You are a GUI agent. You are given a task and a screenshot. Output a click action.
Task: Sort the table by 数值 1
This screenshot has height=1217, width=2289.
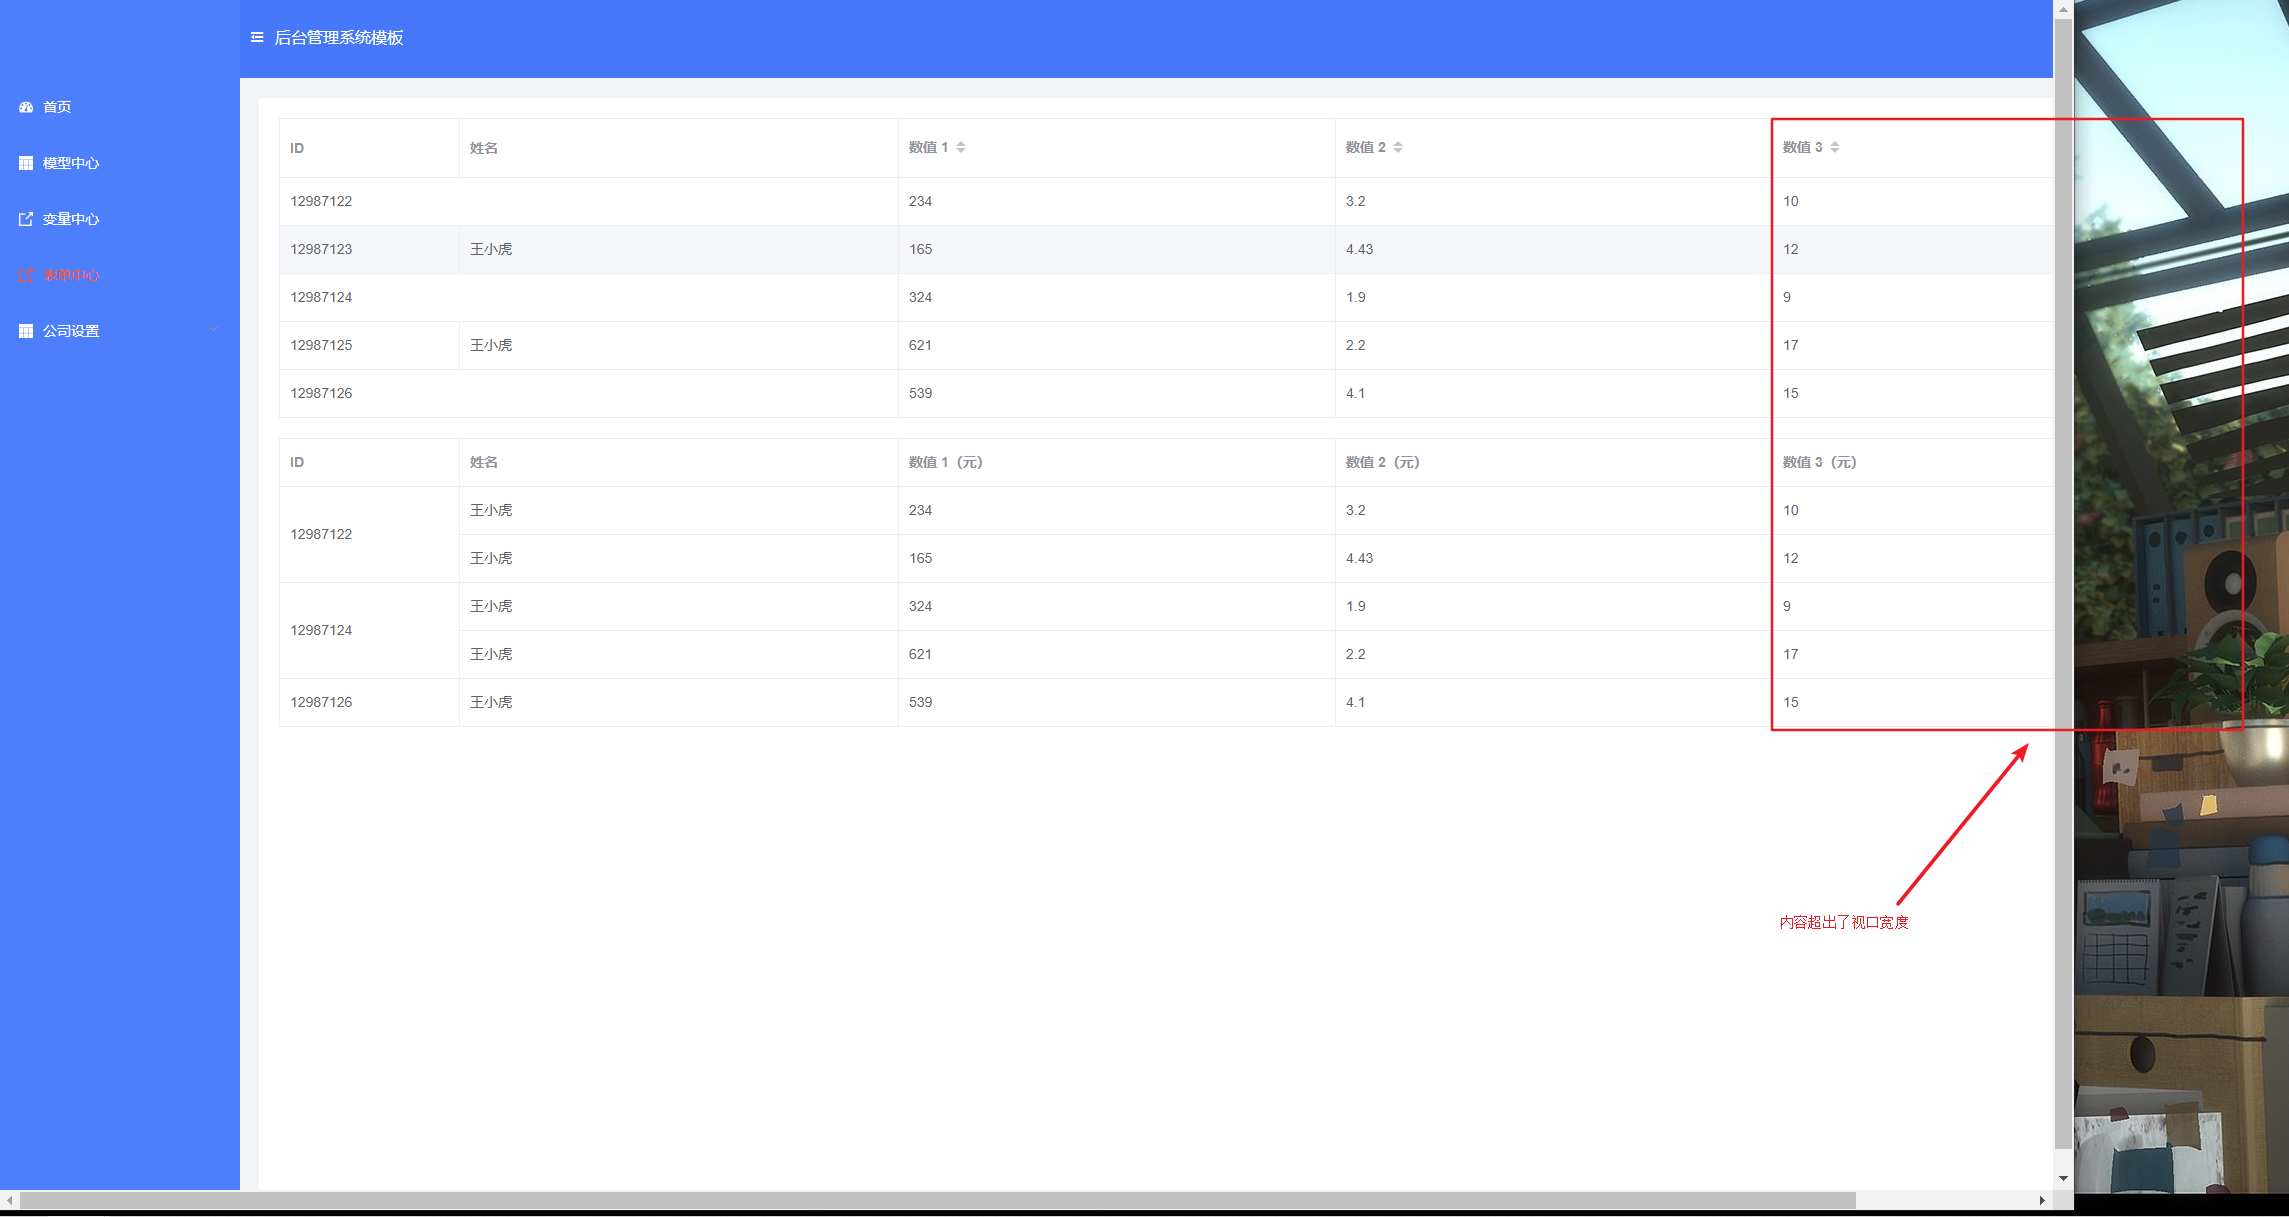click(x=961, y=147)
